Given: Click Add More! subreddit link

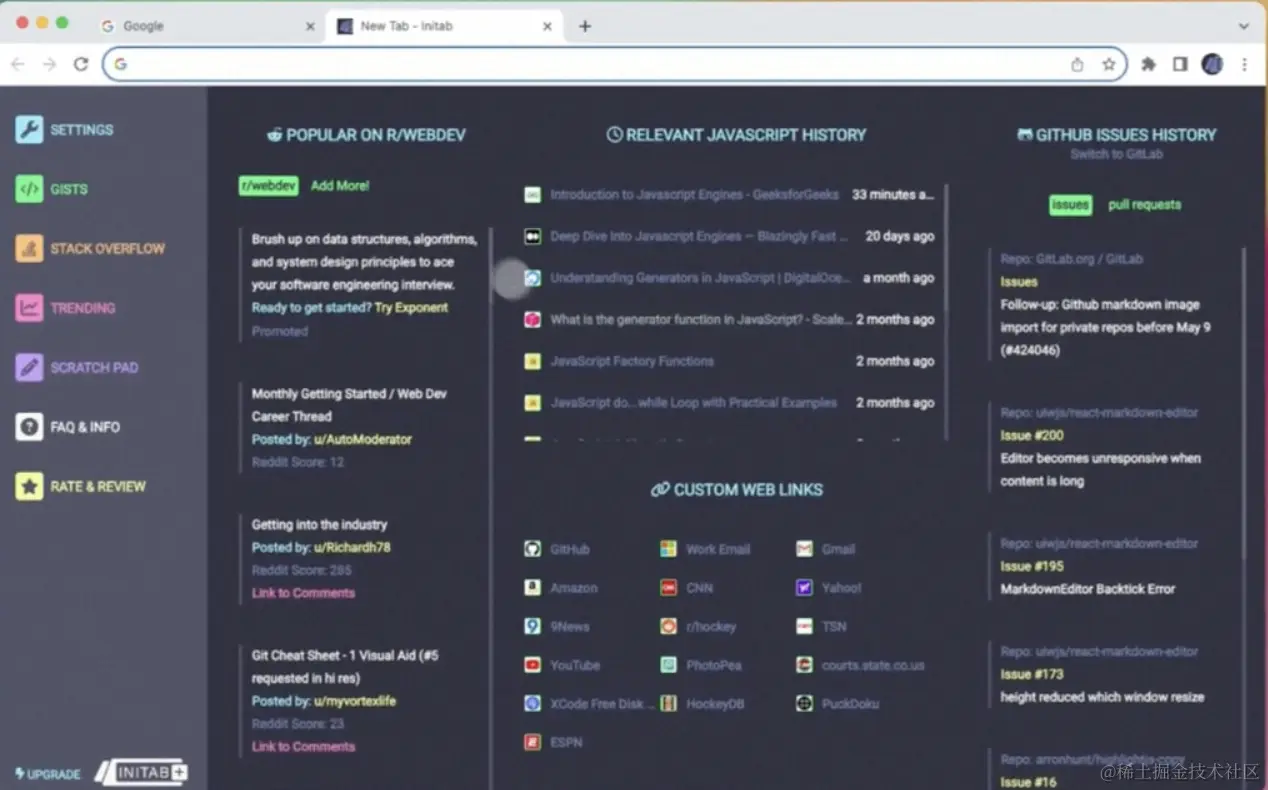Looking at the screenshot, I should (340, 185).
